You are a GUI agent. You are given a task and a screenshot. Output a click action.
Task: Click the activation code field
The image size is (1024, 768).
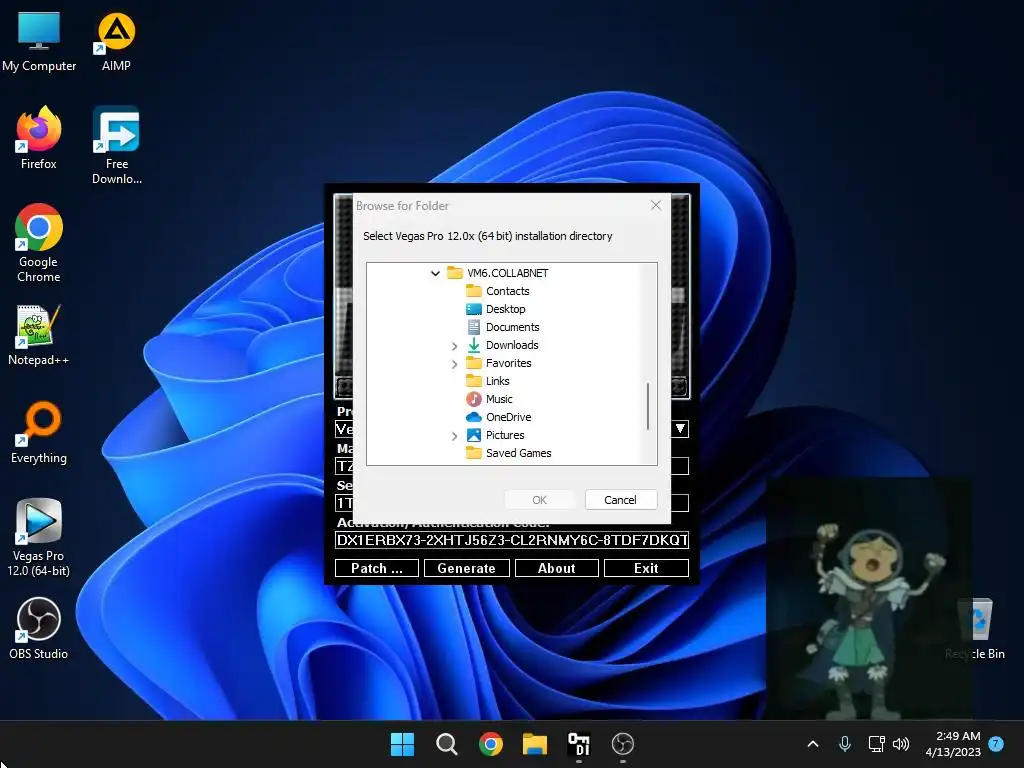click(512, 540)
